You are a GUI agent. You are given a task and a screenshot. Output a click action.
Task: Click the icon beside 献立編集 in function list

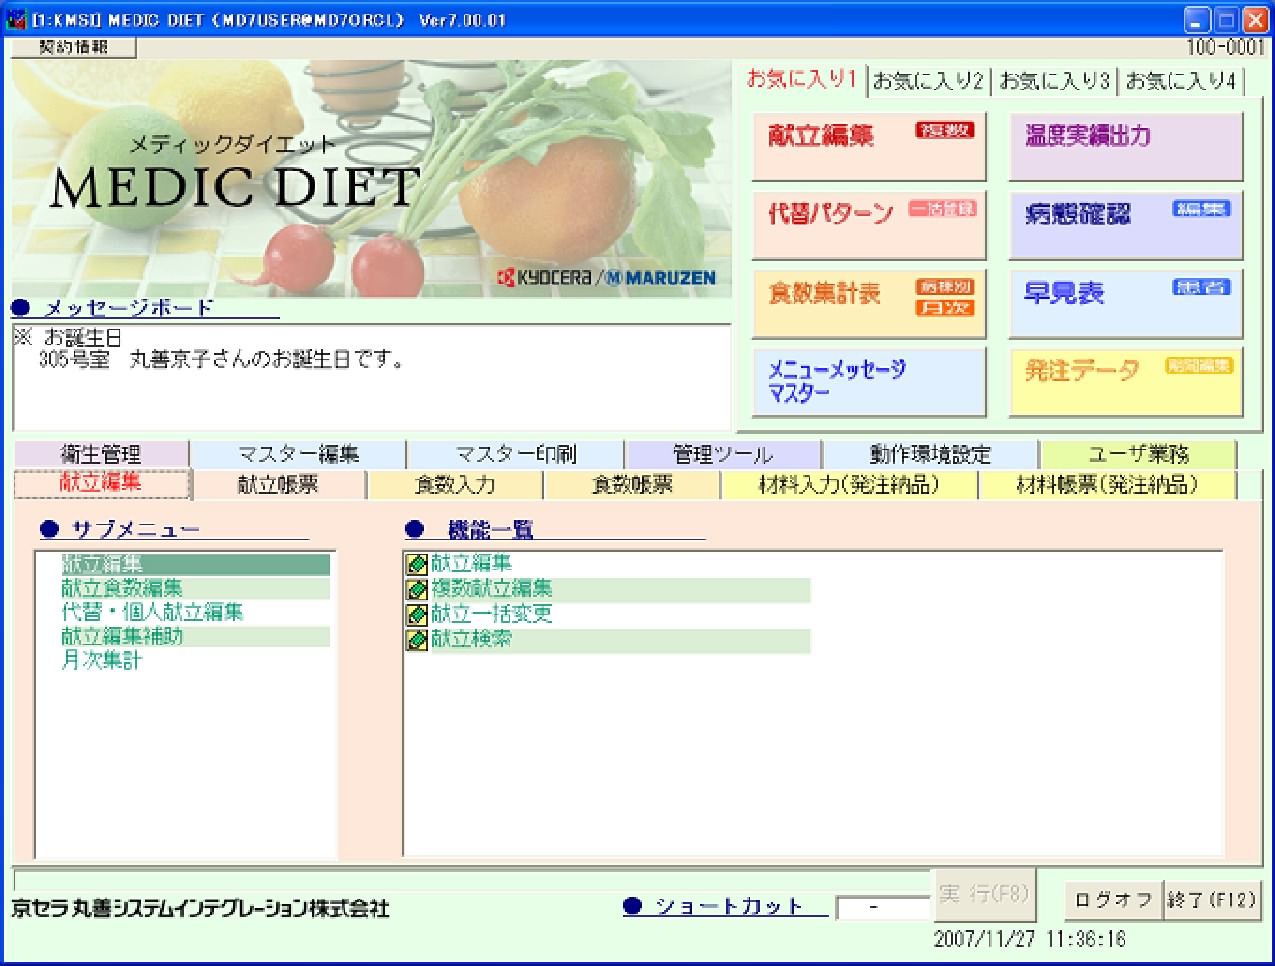(417, 564)
